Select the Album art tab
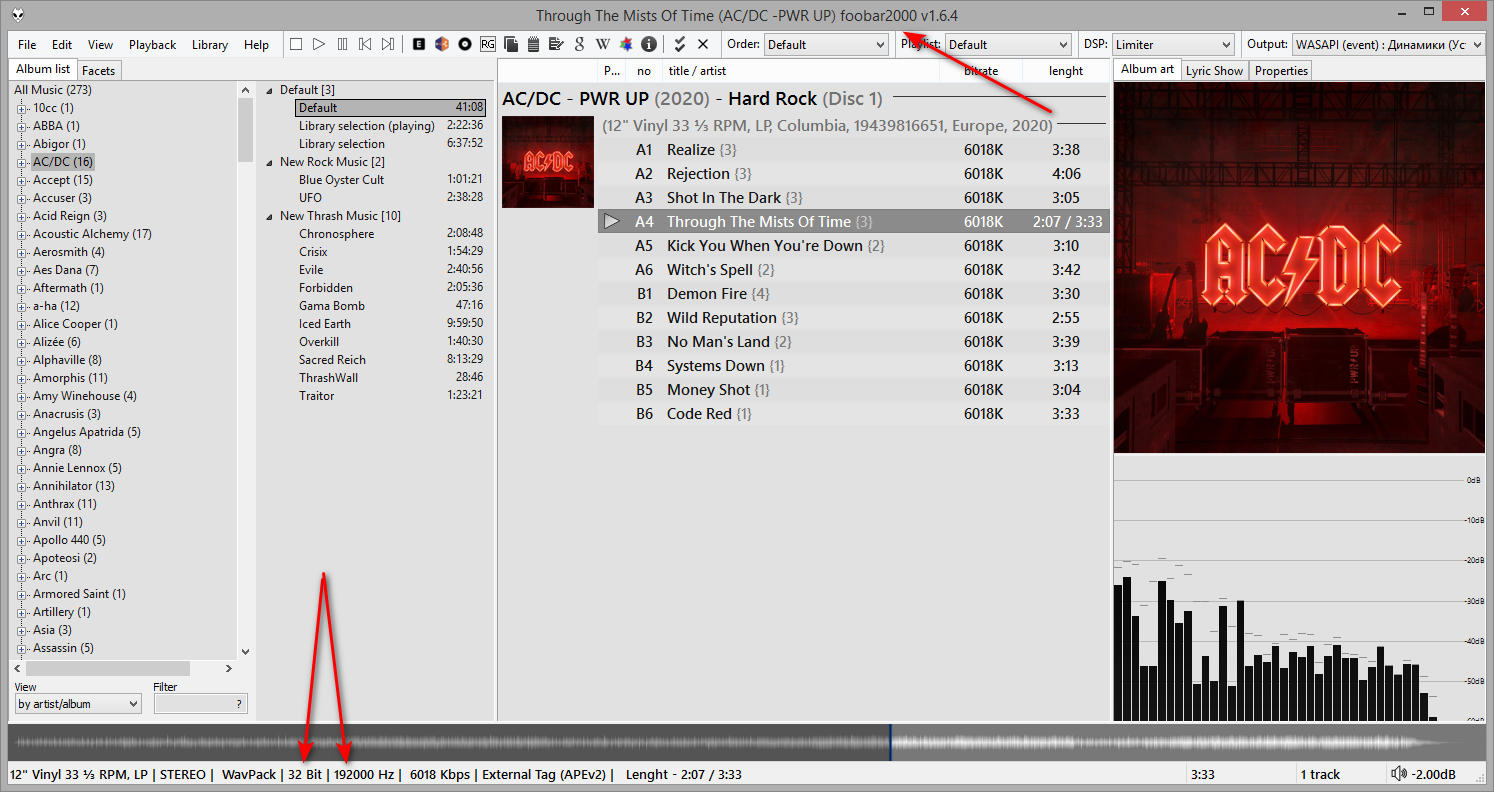 [x=1147, y=69]
